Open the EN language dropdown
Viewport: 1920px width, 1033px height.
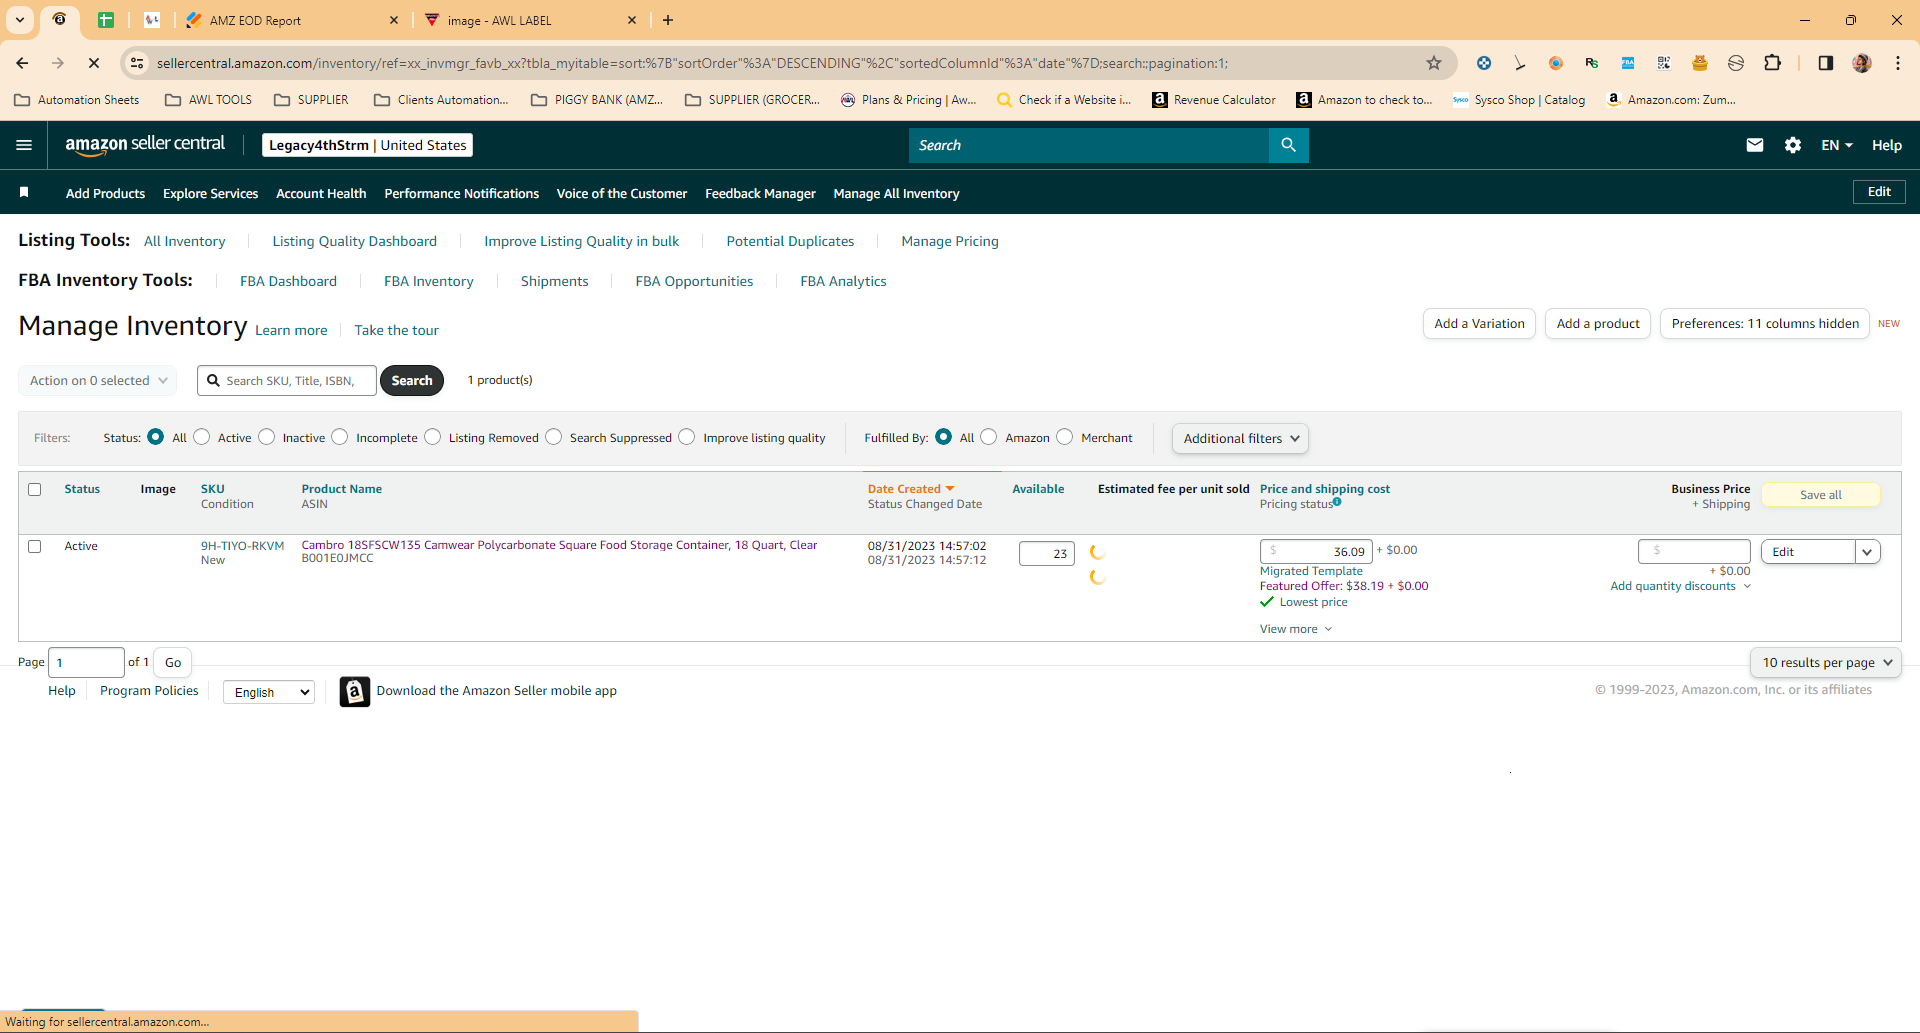(1837, 145)
